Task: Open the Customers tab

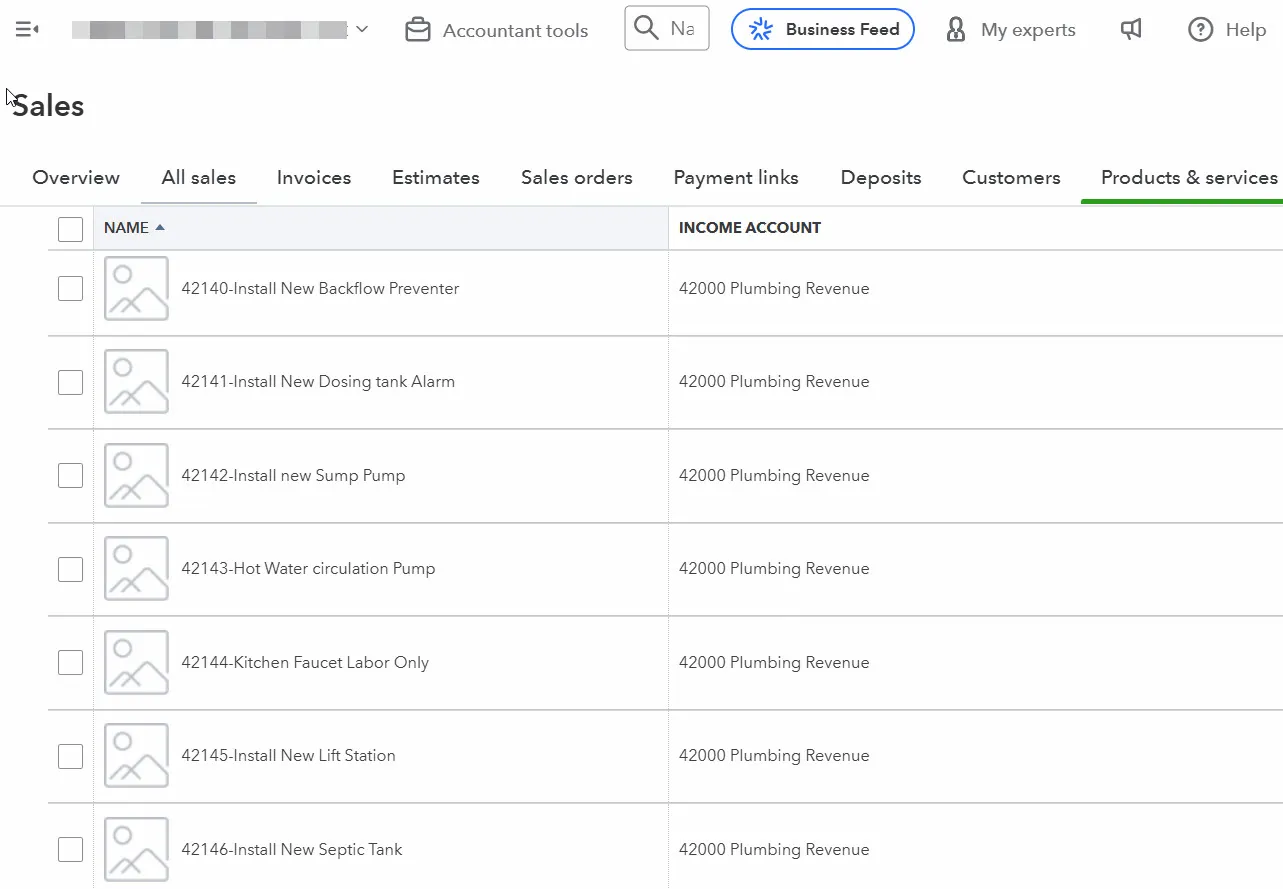Action: pyautogui.click(x=1011, y=178)
